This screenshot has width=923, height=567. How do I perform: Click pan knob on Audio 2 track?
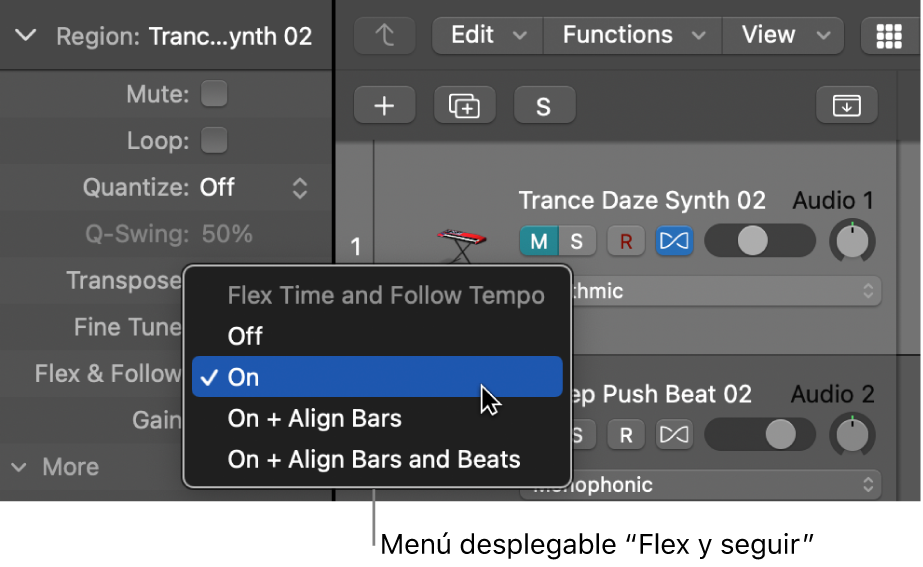coord(852,435)
